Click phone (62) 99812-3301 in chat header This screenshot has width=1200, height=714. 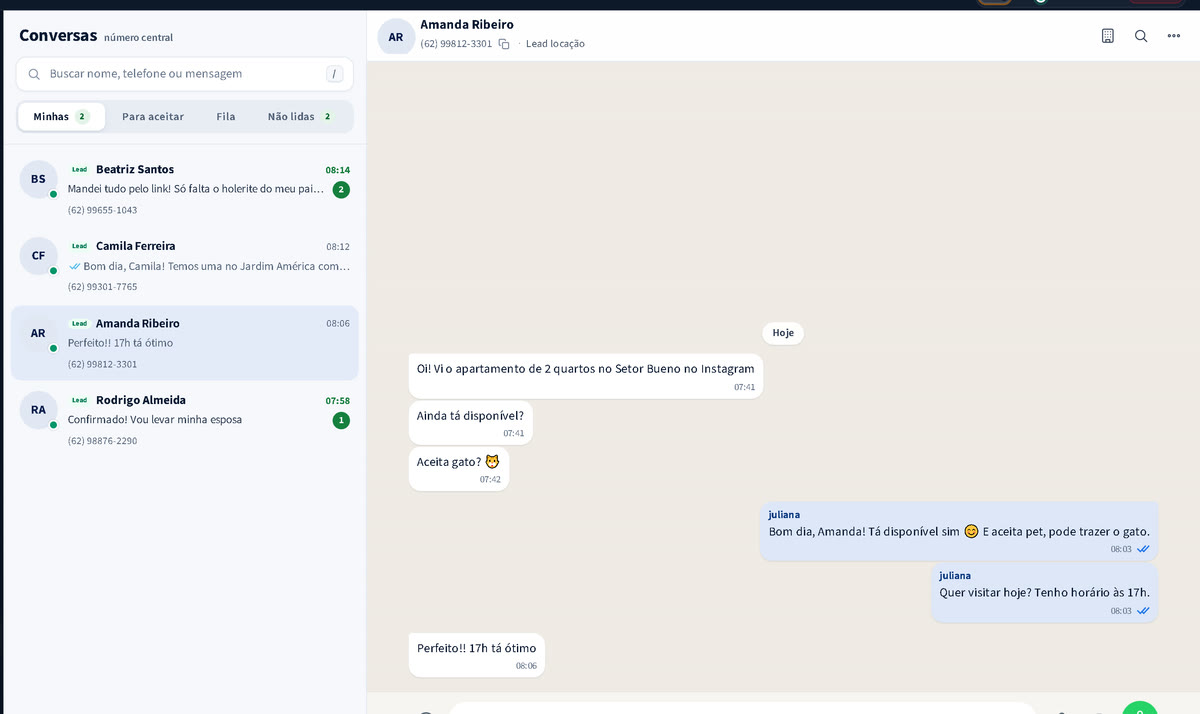pos(456,44)
